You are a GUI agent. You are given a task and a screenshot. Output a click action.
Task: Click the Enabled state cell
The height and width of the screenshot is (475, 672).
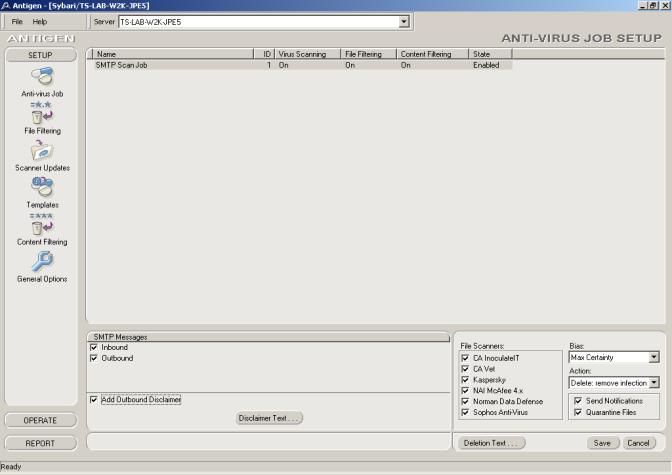(x=486, y=65)
